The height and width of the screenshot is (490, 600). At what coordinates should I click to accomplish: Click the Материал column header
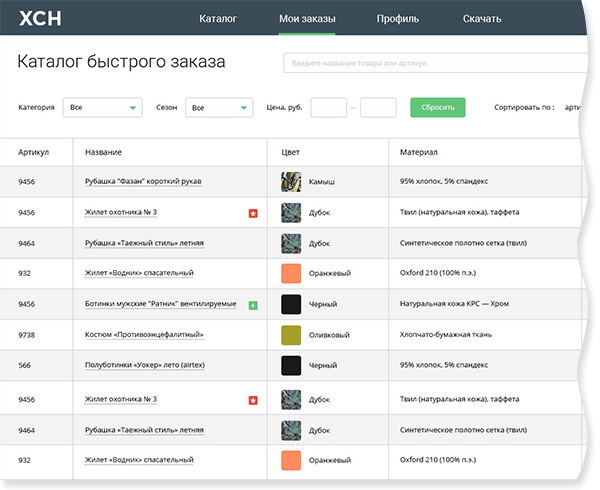tap(419, 152)
